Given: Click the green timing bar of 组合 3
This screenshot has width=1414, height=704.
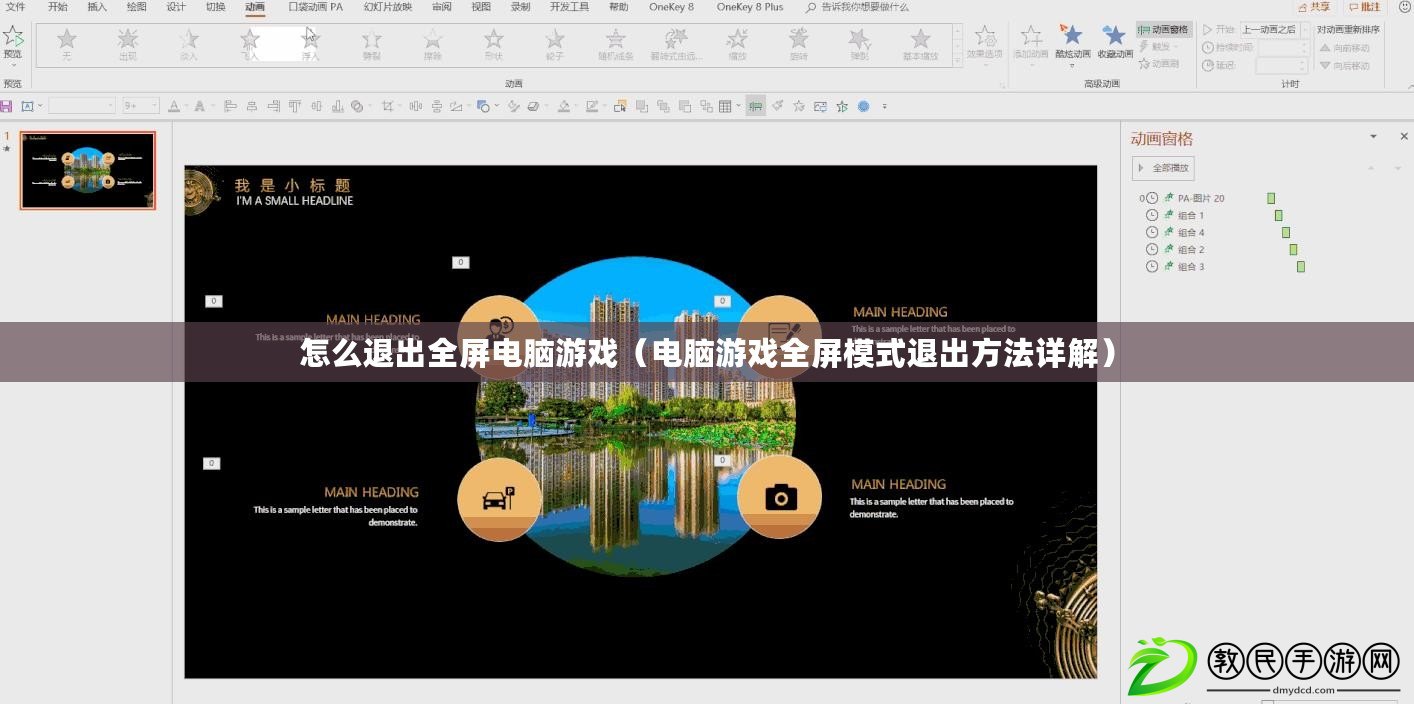Looking at the screenshot, I should pyautogui.click(x=1301, y=266).
